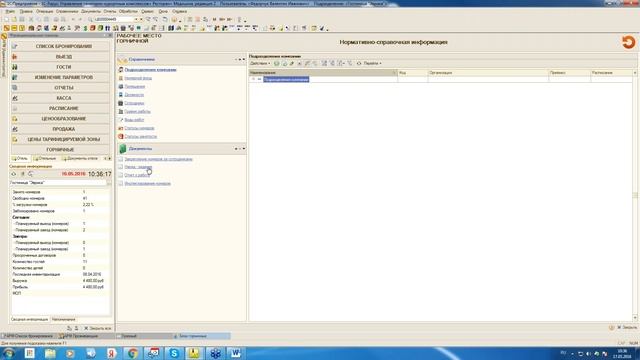Open Виды работ link
The image size is (640, 360).
134,120
